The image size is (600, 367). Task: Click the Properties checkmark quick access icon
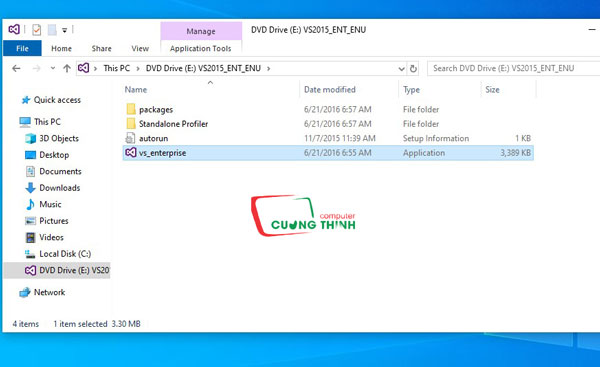point(36,29)
